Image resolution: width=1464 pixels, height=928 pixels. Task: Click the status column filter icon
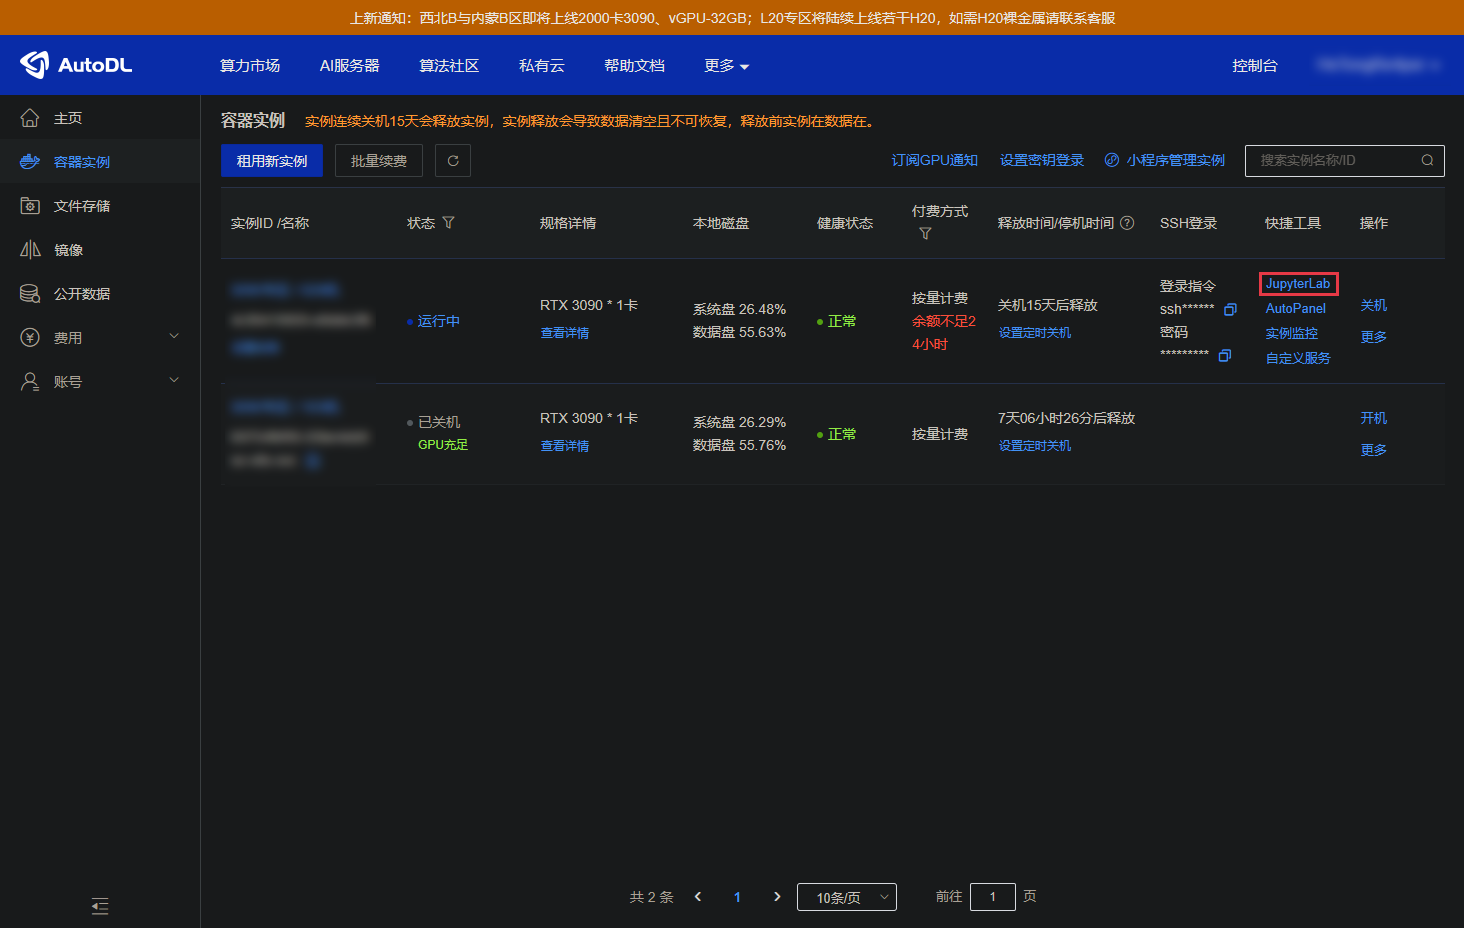[x=448, y=223]
